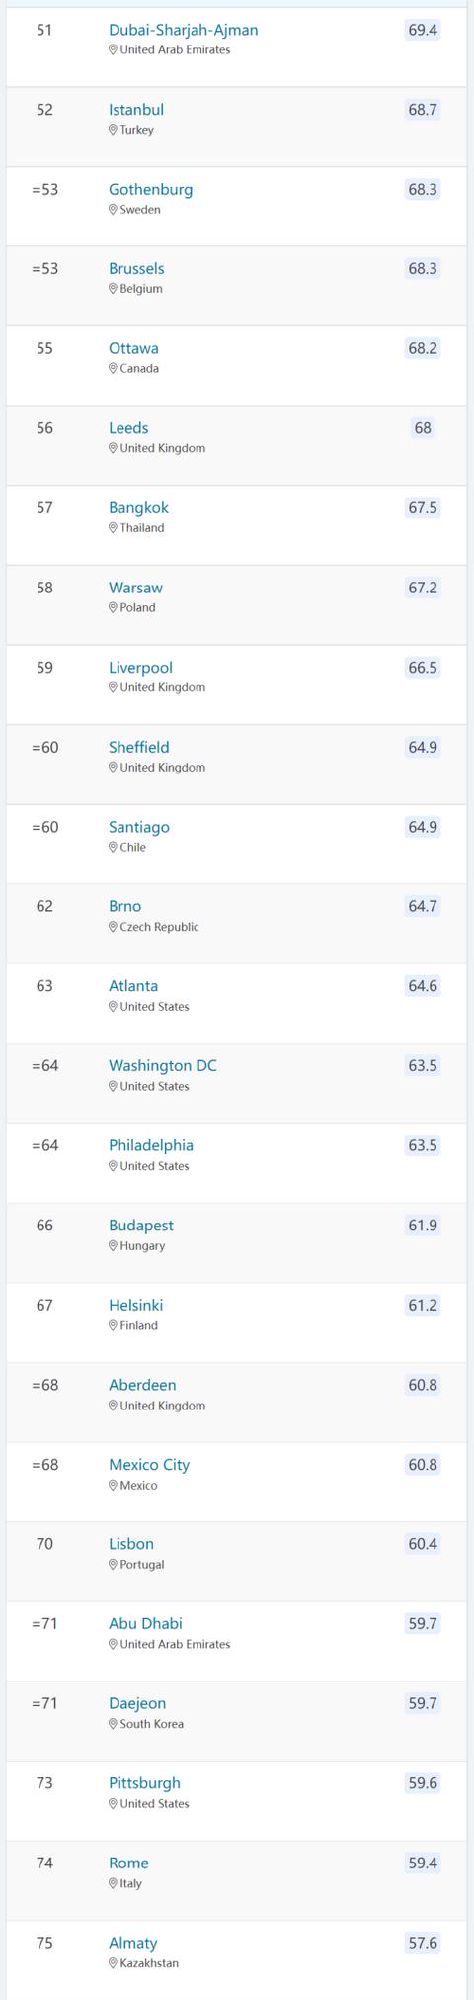Open Brussels city details
Image resolution: width=474 pixels, height=2000 pixels.
point(136,268)
